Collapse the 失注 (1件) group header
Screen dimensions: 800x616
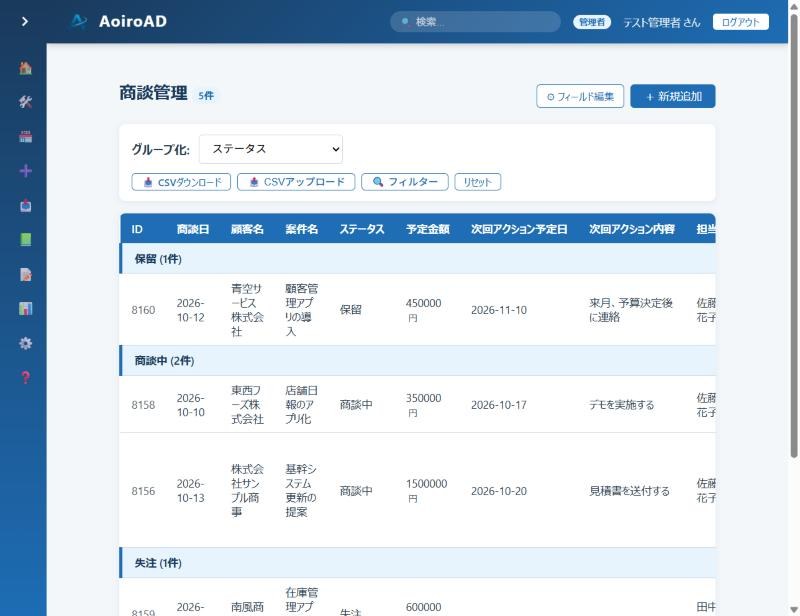click(417, 563)
